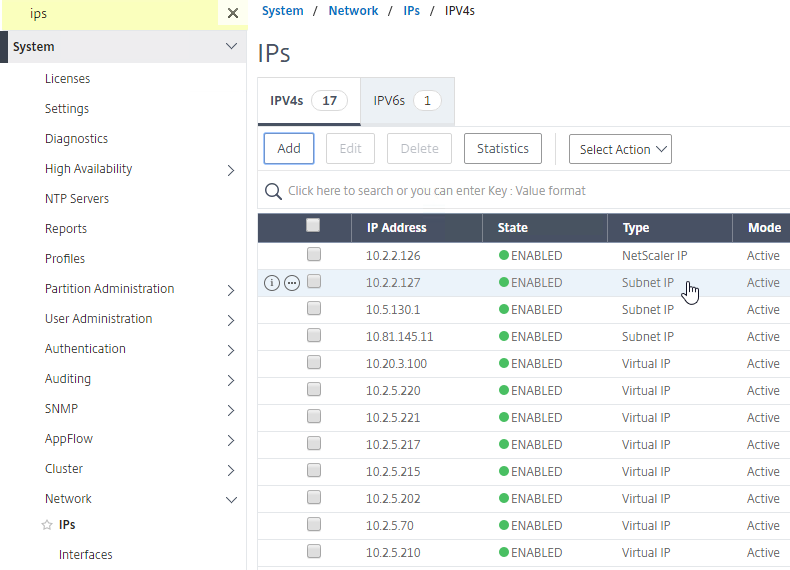
Task: Check the box for 10.20.3.100
Action: [x=314, y=362]
